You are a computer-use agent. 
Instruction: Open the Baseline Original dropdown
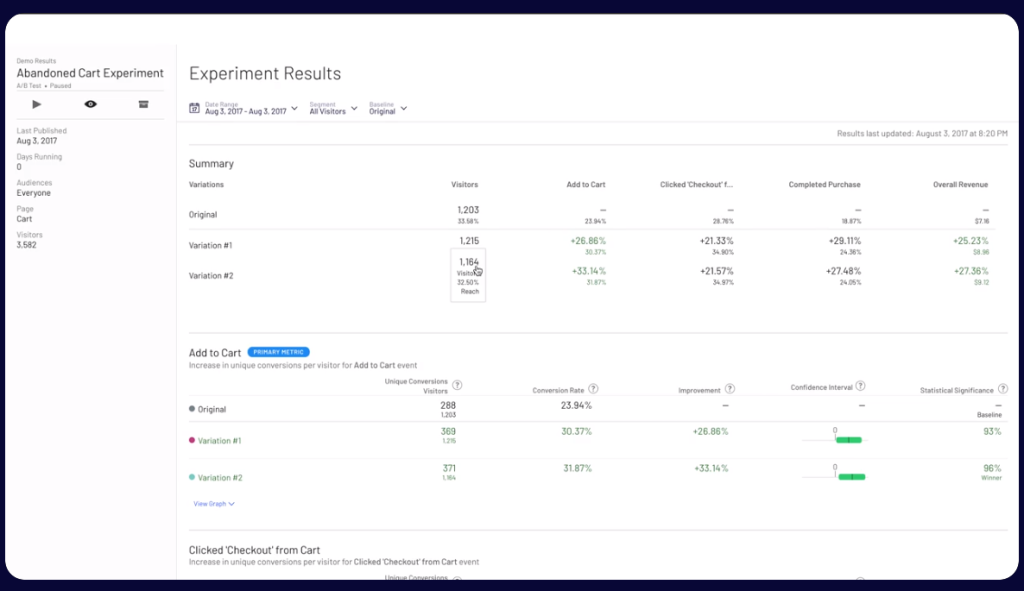388,108
